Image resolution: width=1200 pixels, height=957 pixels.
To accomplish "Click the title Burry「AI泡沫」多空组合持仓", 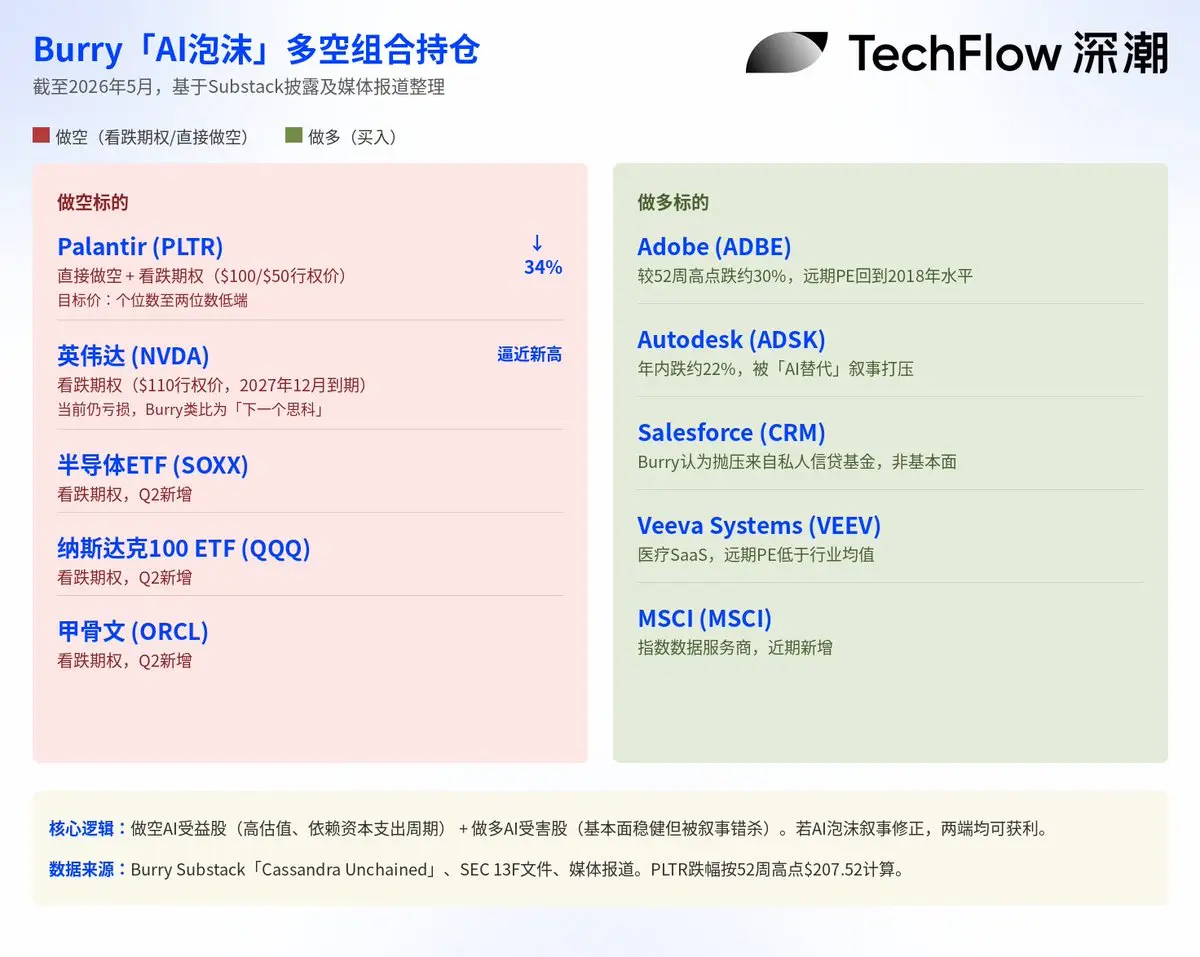I will click(257, 49).
